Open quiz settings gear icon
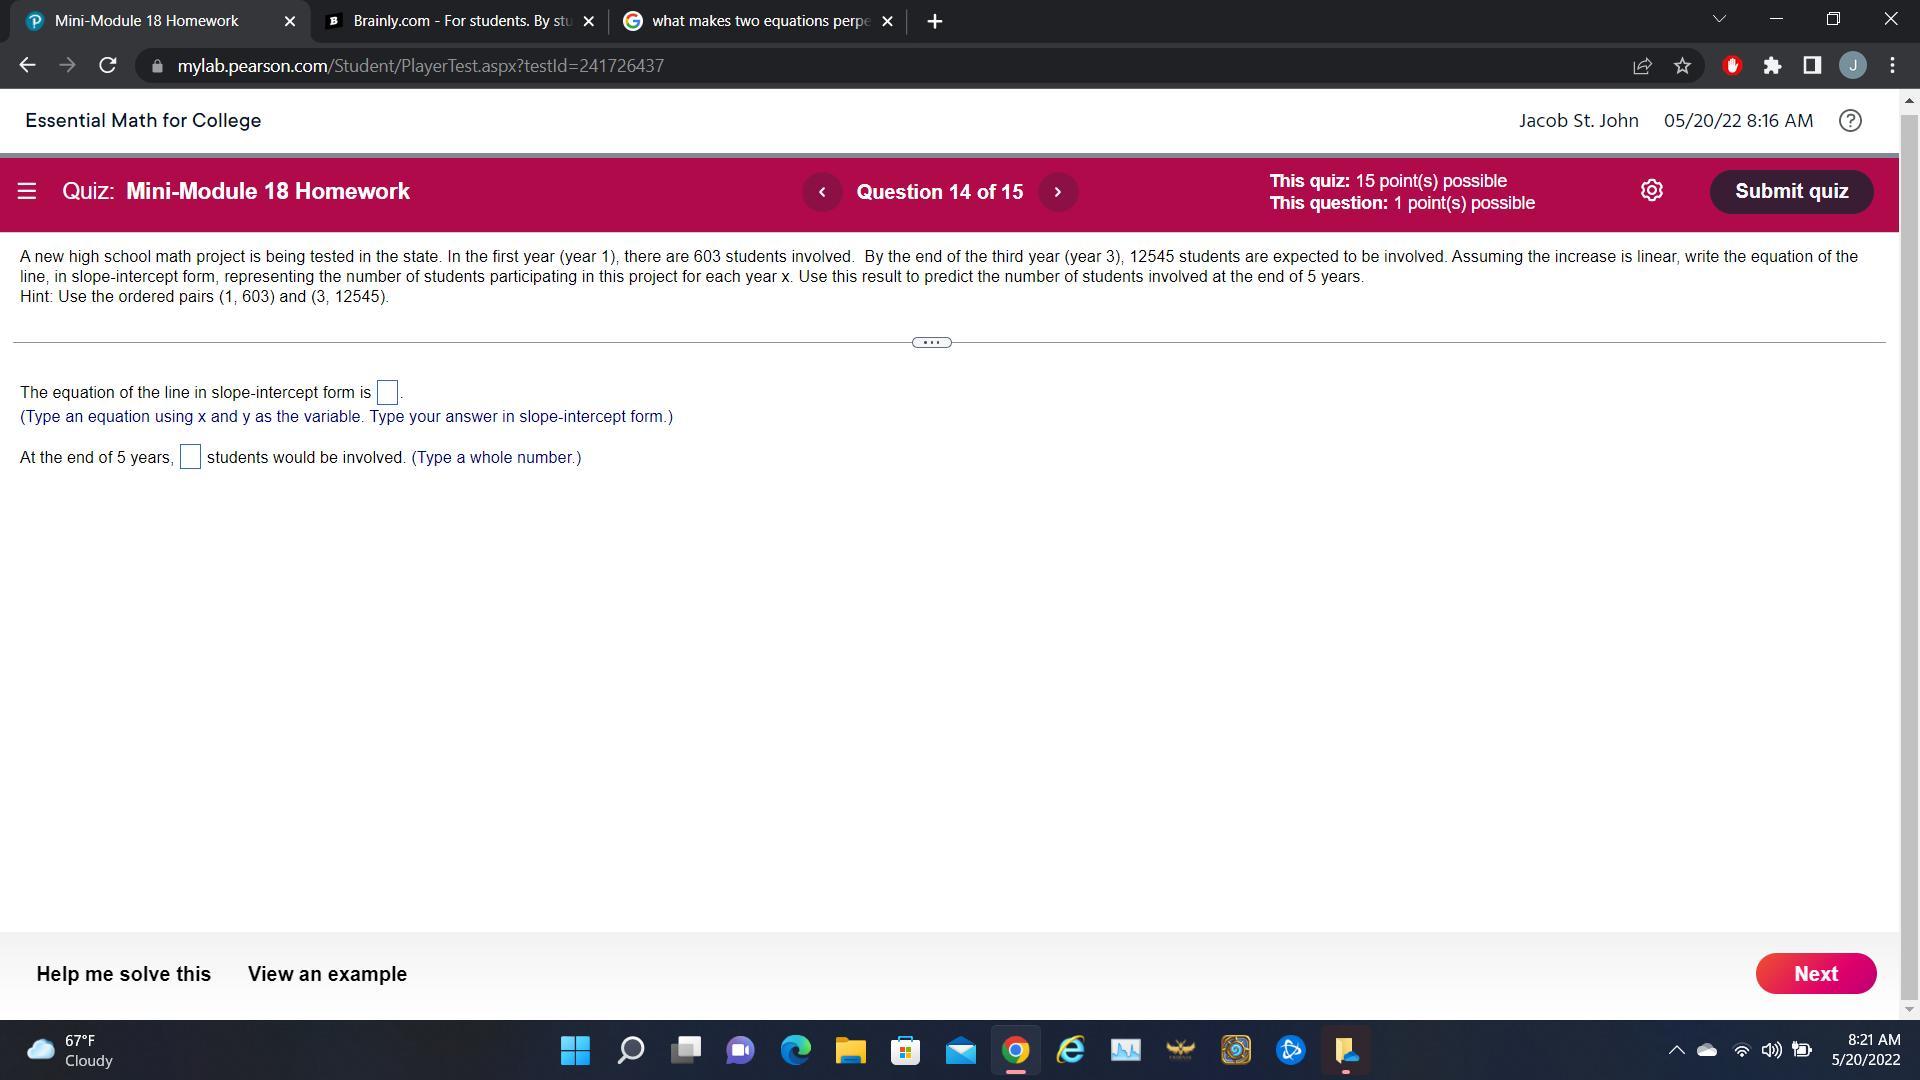The width and height of the screenshot is (1920, 1080). tap(1651, 191)
